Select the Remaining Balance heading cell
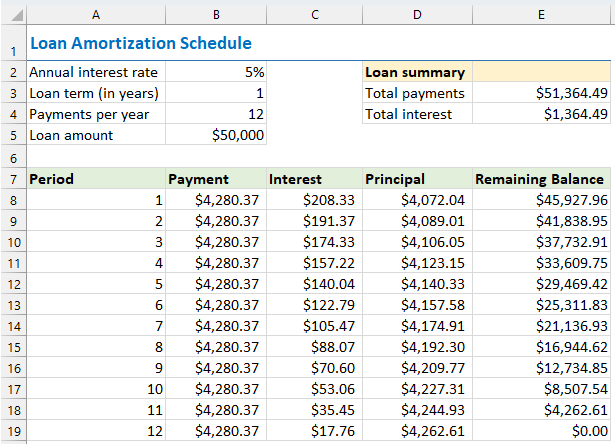 pyautogui.click(x=540, y=179)
